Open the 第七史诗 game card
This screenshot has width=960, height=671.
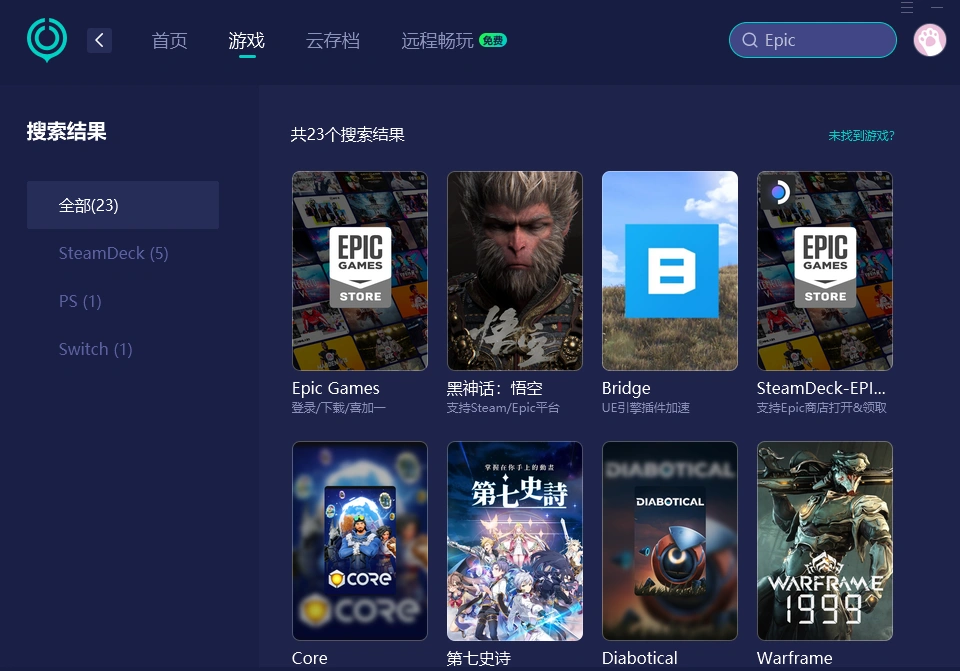coord(514,540)
